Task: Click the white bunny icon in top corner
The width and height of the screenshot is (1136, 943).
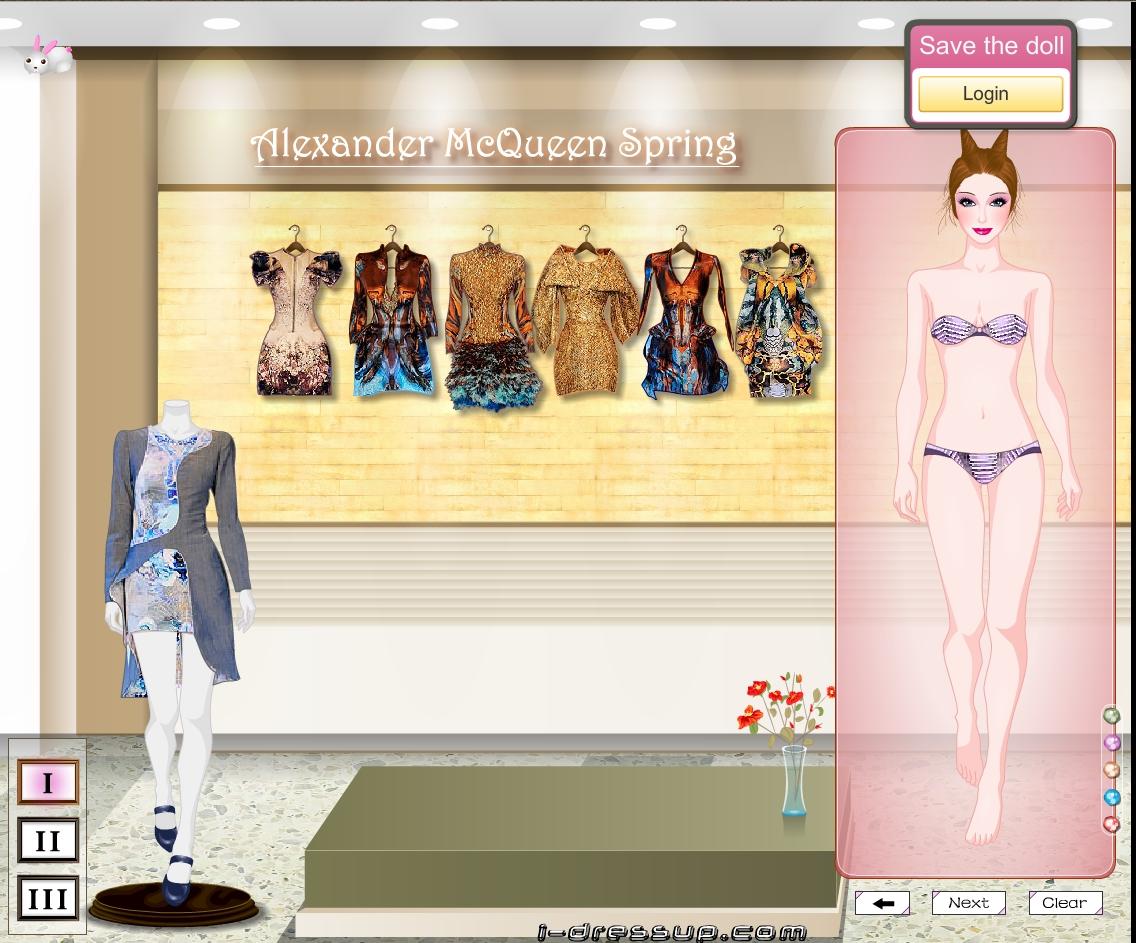Action: coord(45,55)
